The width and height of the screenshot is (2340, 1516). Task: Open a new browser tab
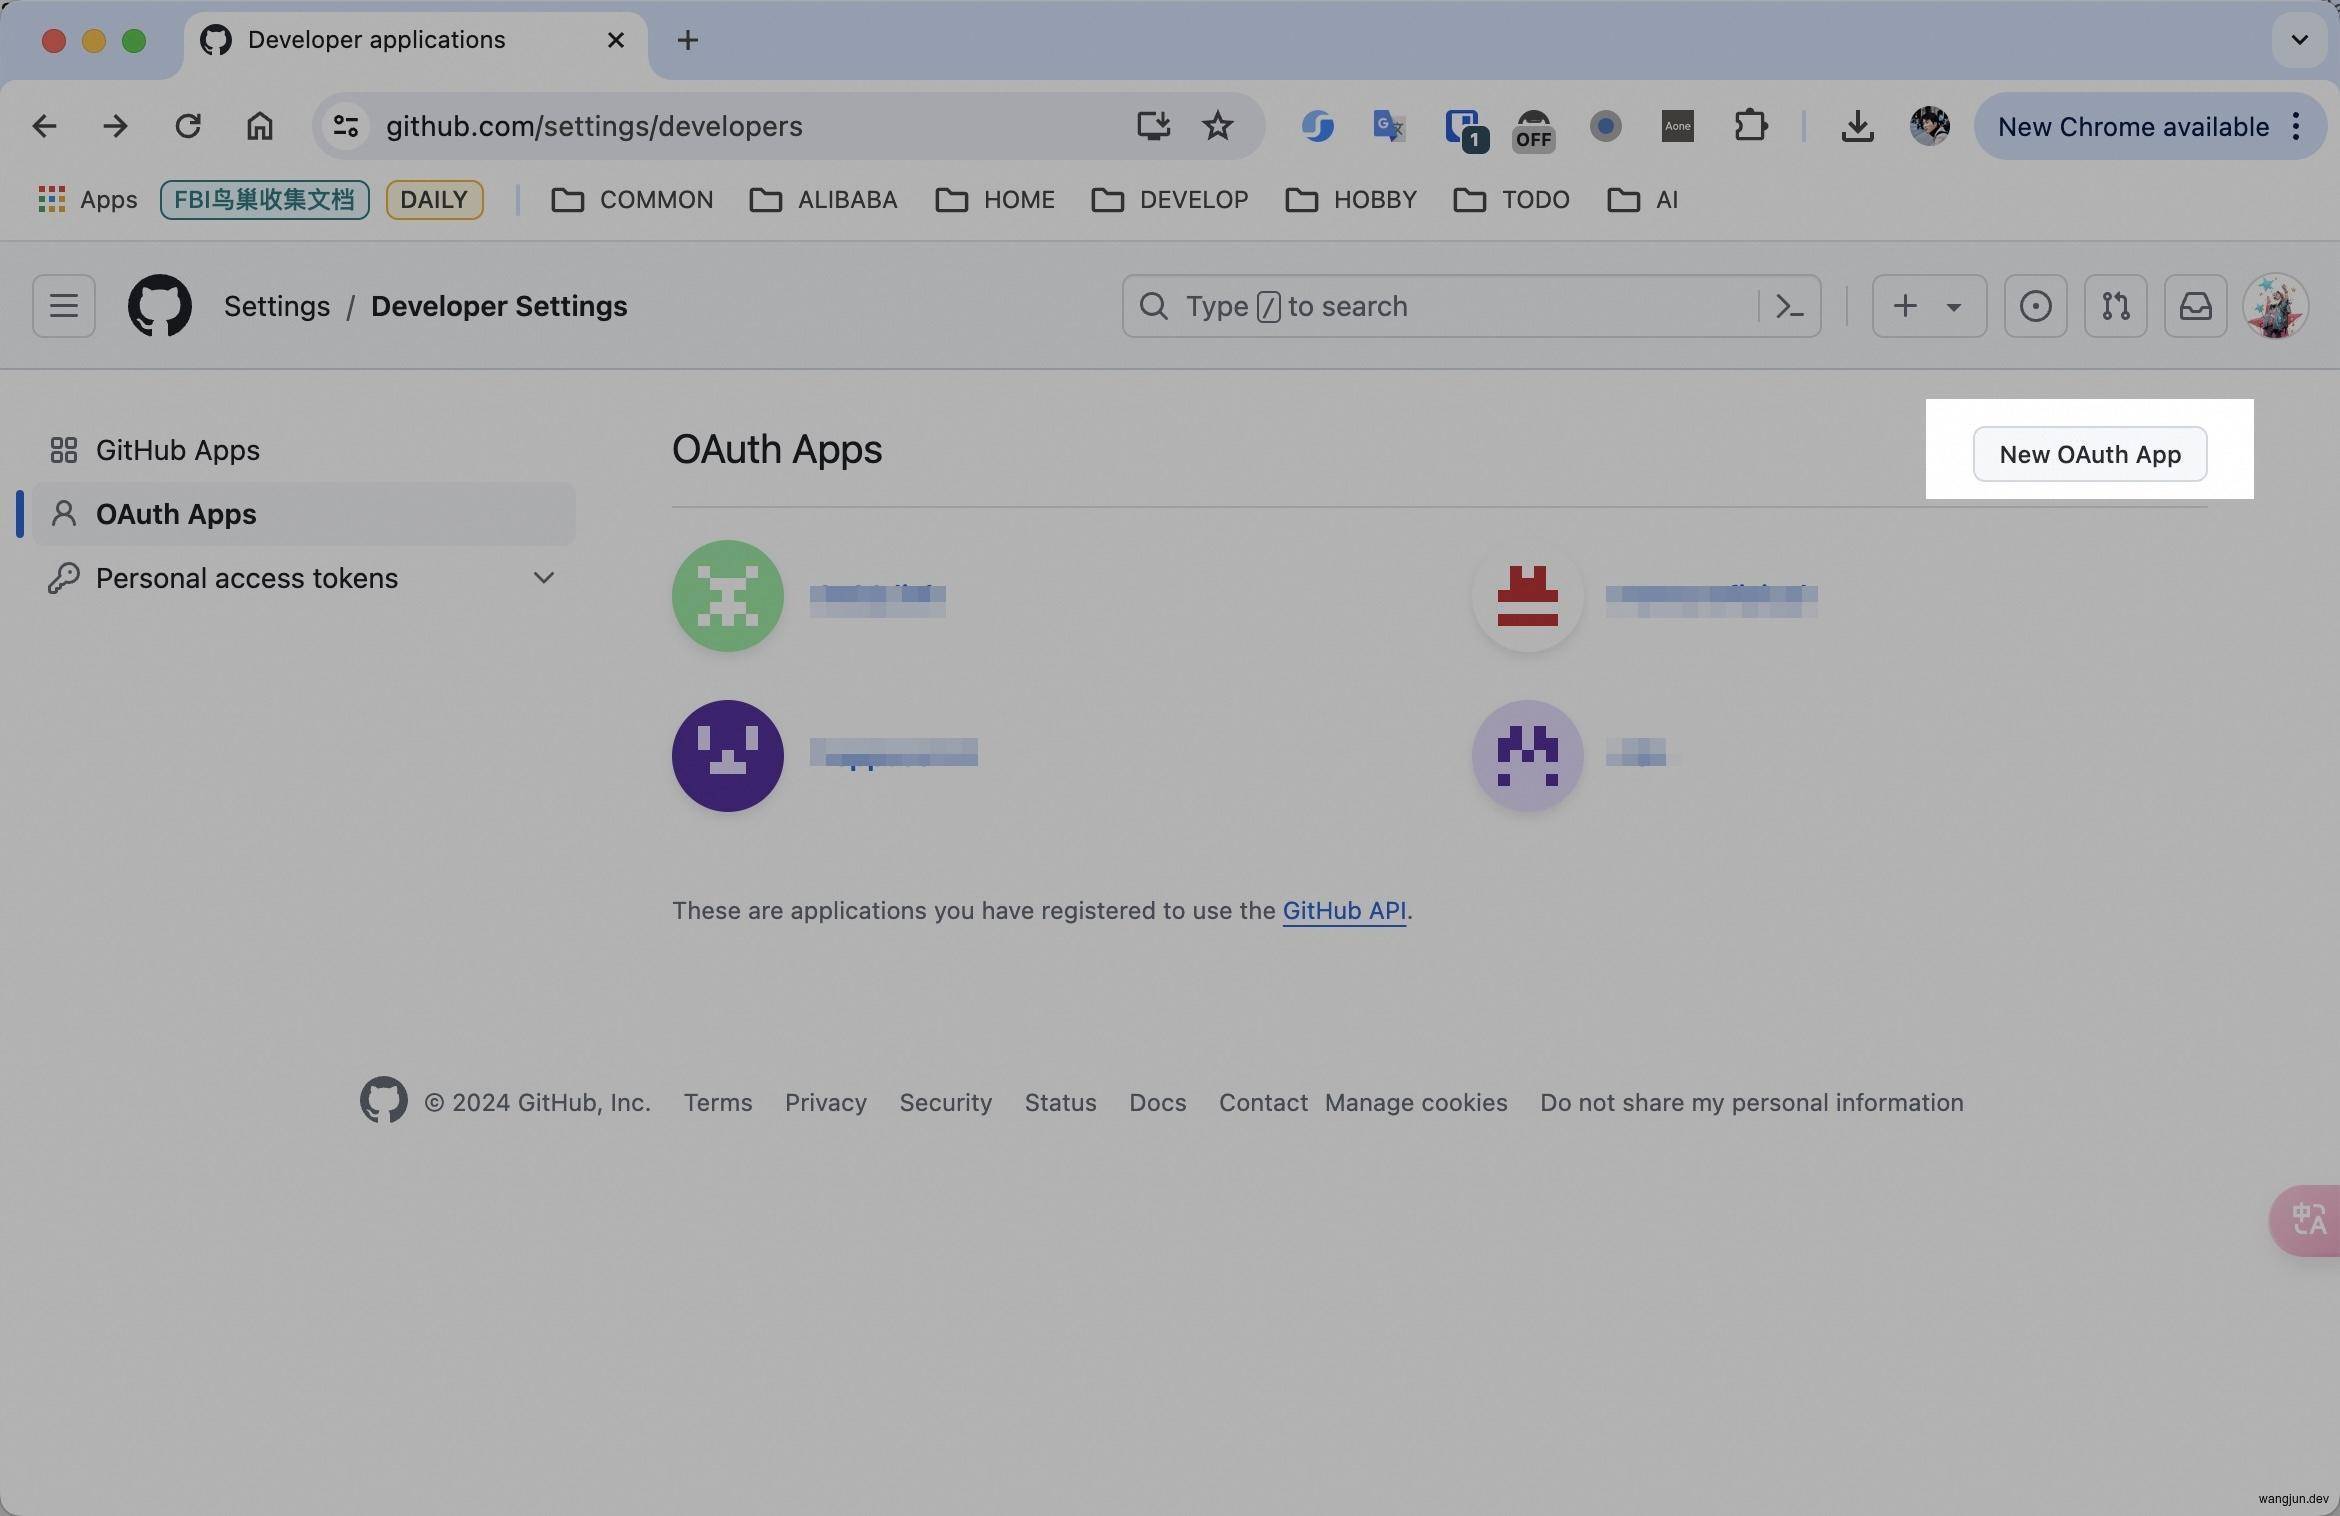(x=687, y=40)
